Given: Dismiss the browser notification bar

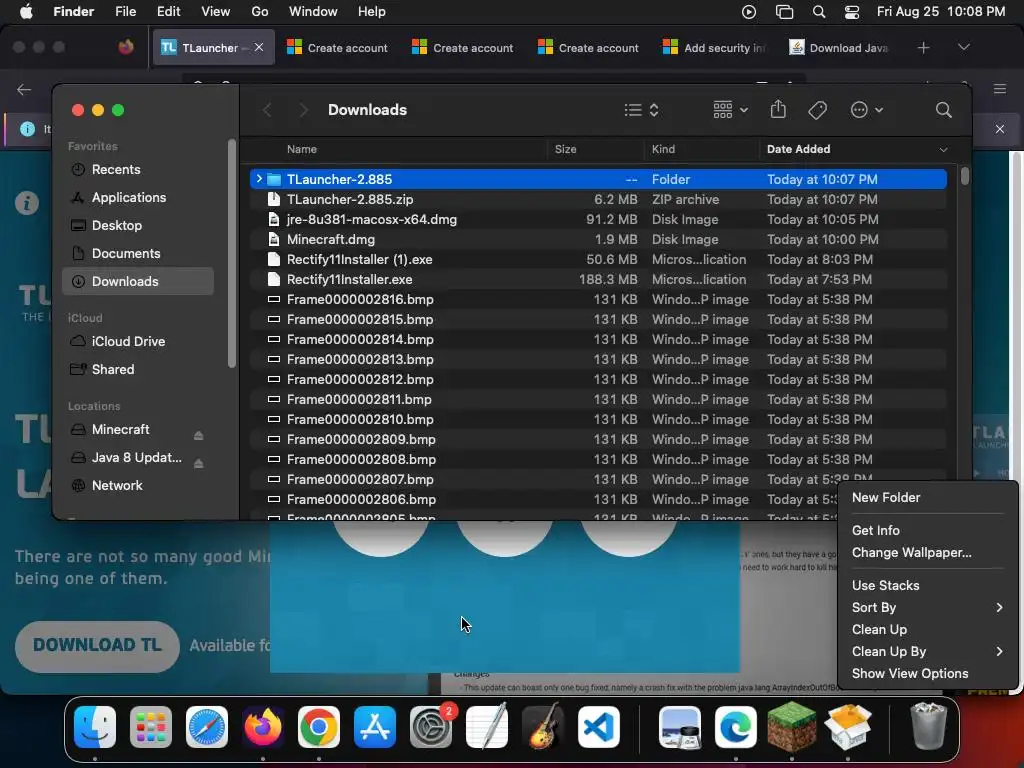Looking at the screenshot, I should point(999,129).
